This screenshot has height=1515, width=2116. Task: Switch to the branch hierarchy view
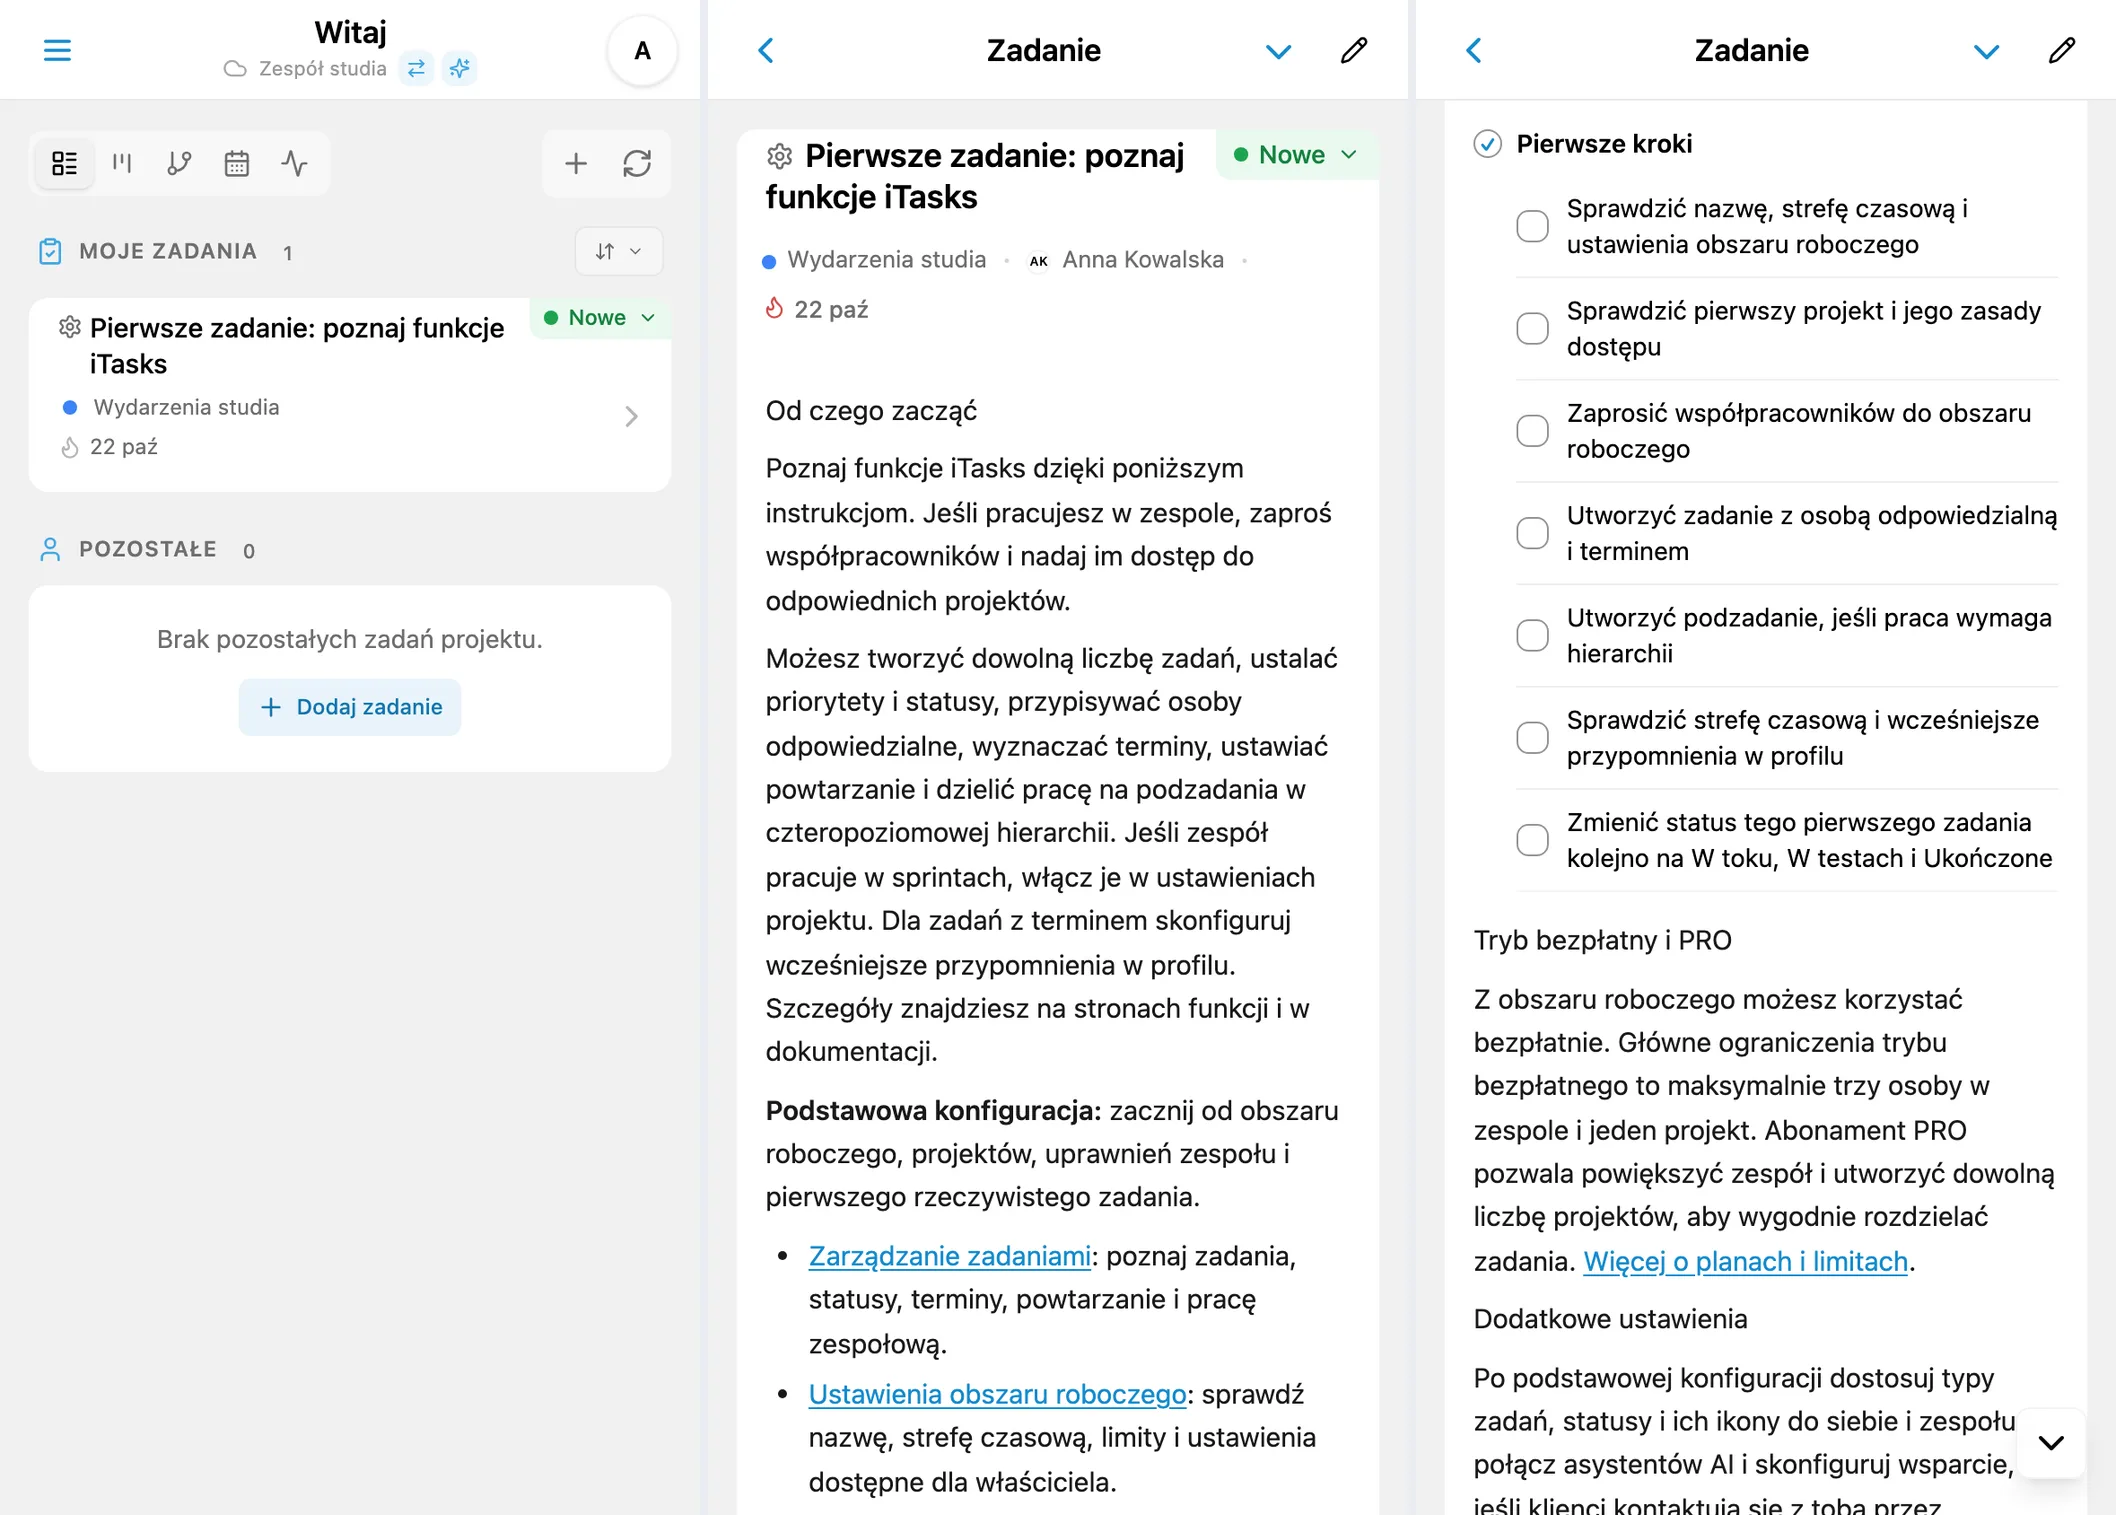[x=179, y=163]
